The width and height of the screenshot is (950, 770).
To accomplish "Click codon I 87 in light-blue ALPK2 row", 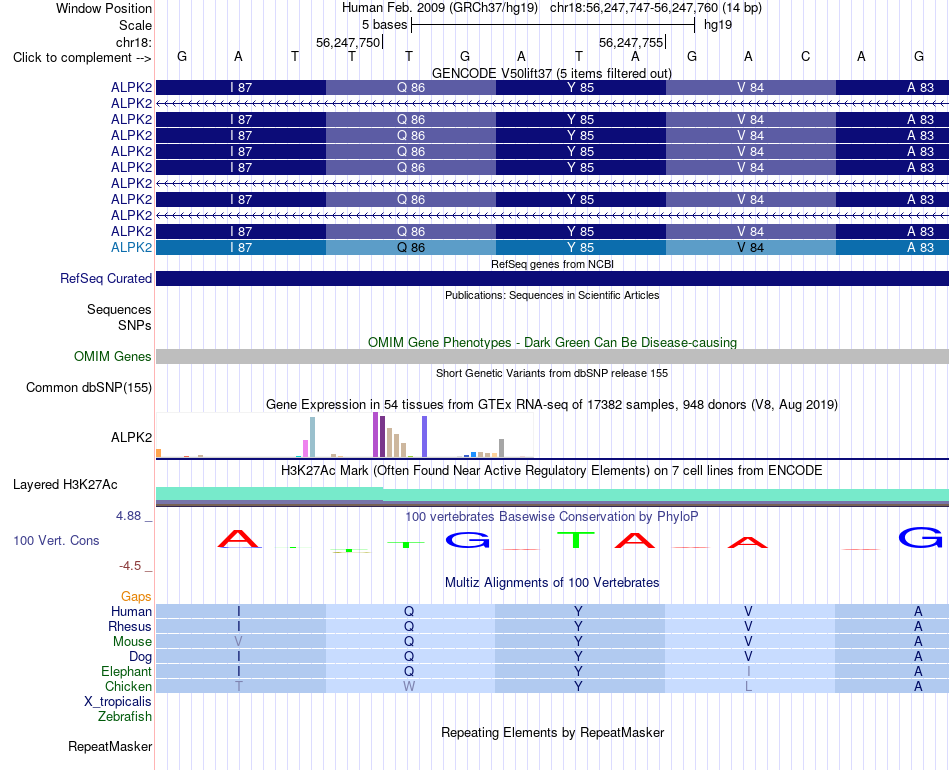I will pyautogui.click(x=241, y=247).
